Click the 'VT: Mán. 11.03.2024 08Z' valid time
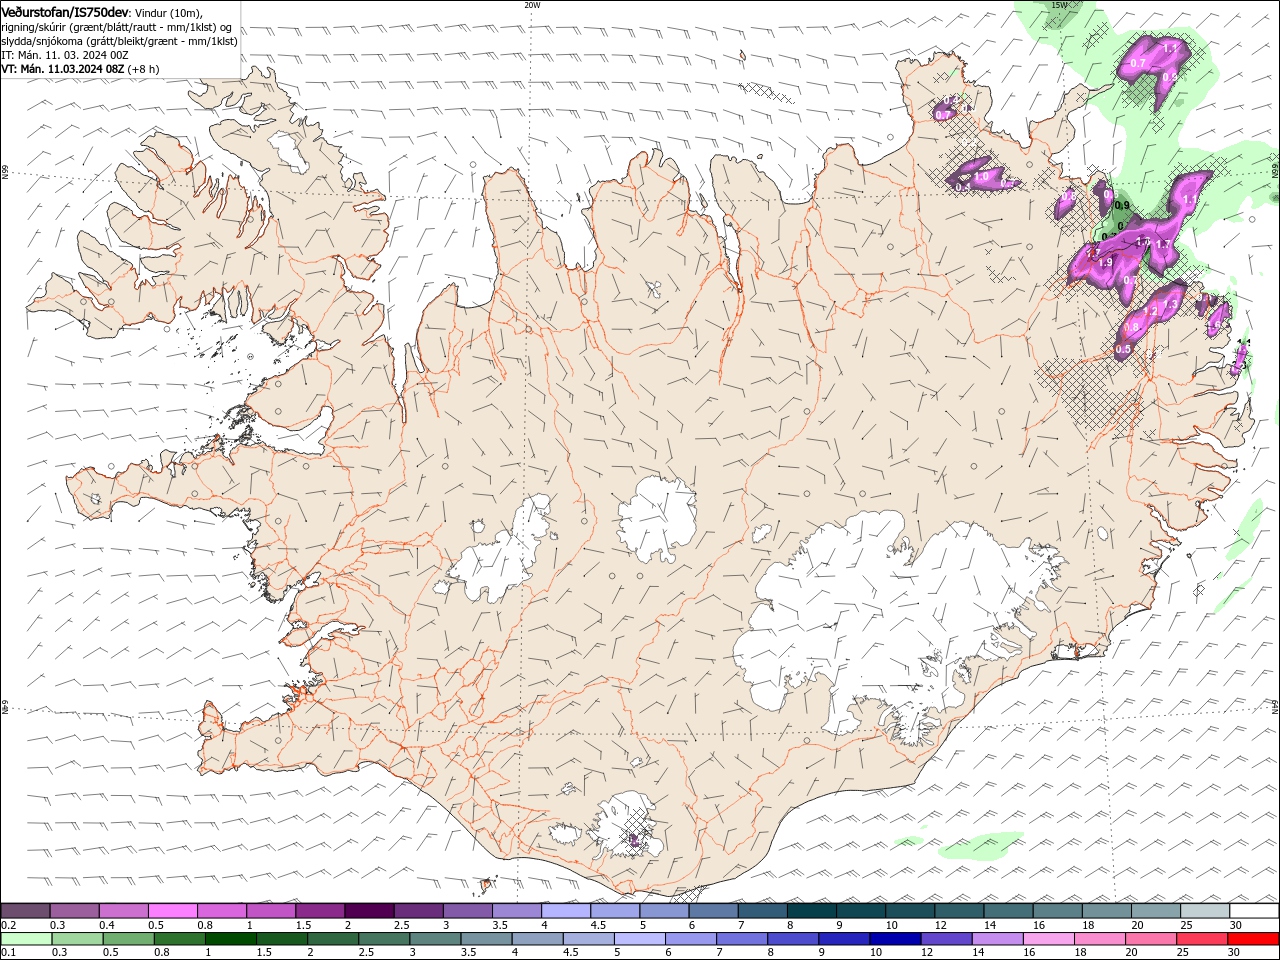This screenshot has width=1280, height=960. pyautogui.click(x=62, y=70)
